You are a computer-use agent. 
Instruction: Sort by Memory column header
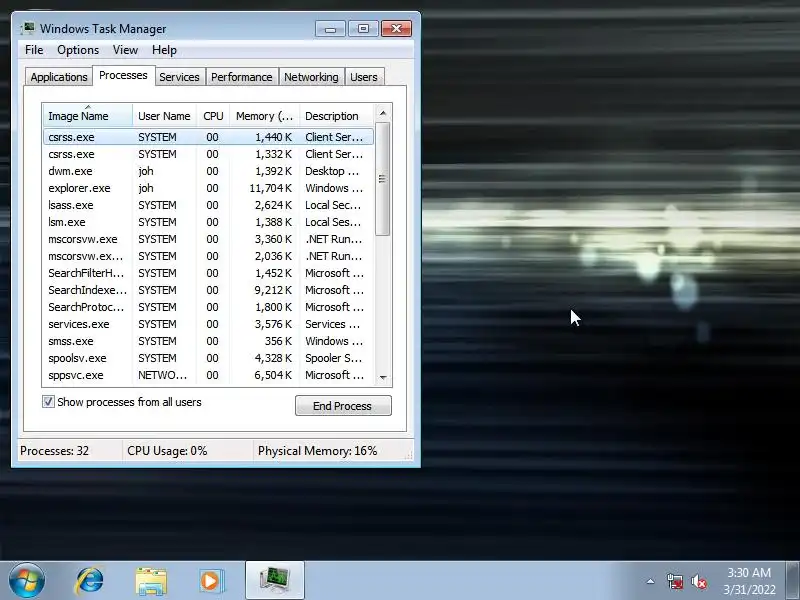(x=265, y=116)
